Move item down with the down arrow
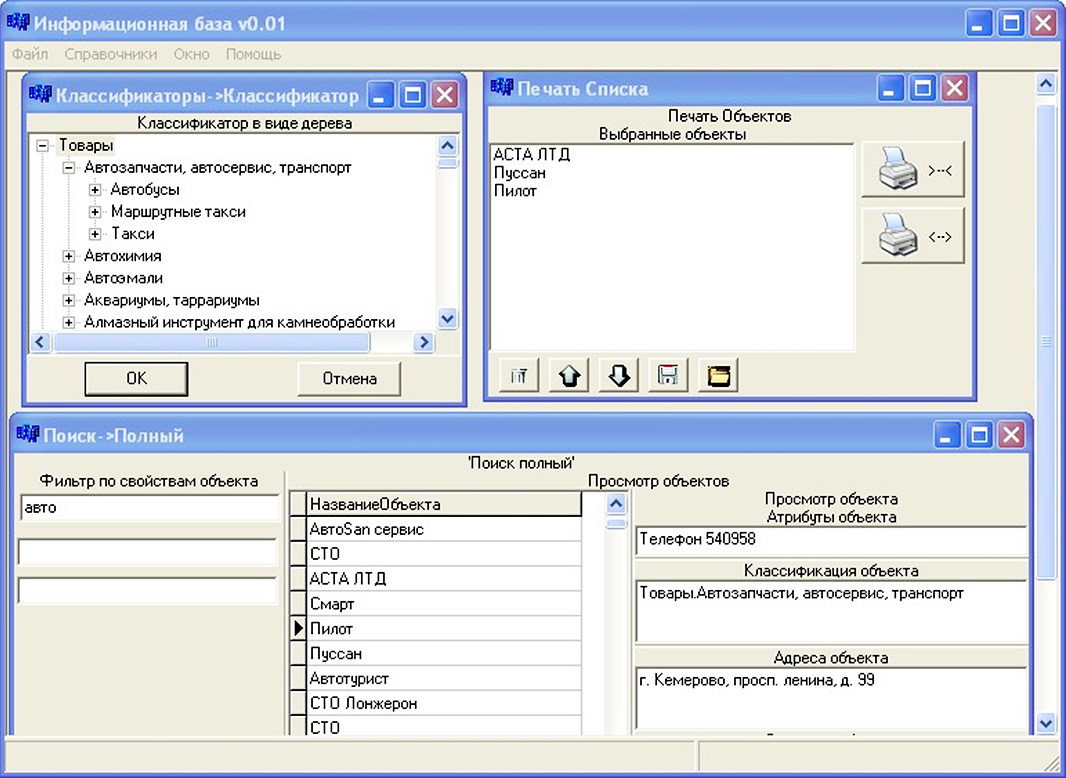1066x778 pixels. tap(619, 375)
